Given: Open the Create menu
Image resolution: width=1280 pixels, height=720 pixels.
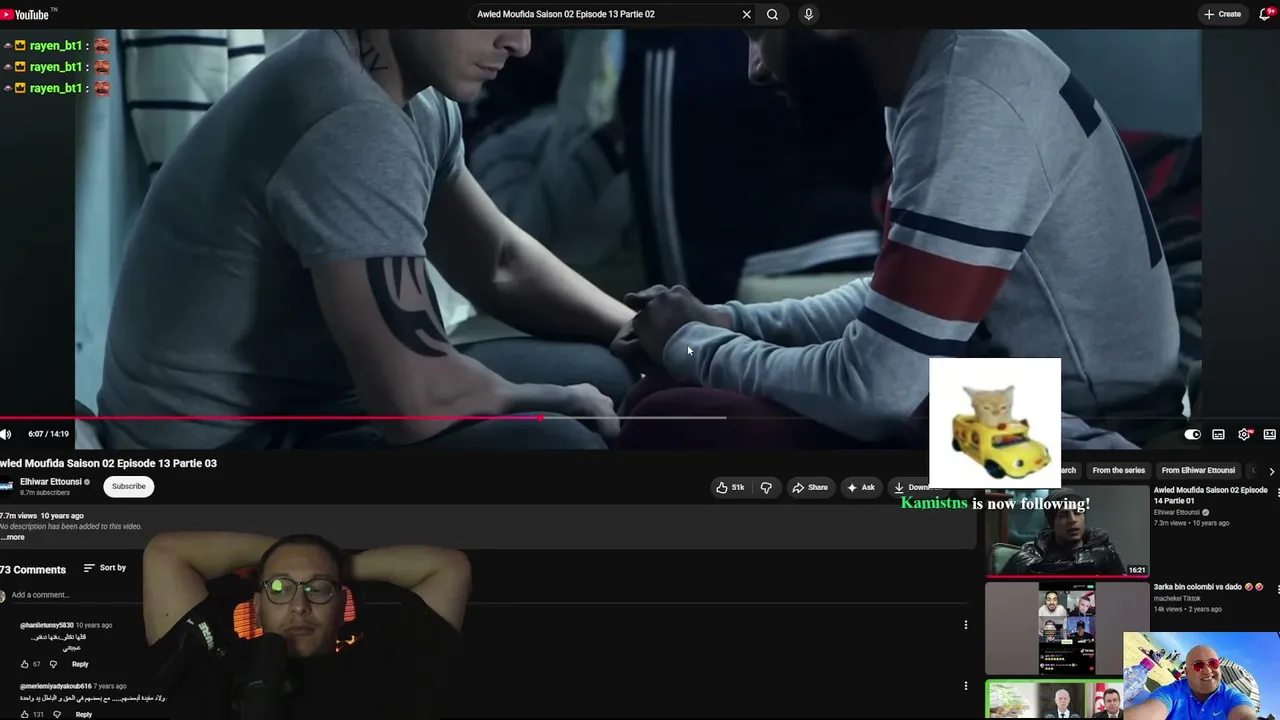Looking at the screenshot, I should pos(1222,14).
